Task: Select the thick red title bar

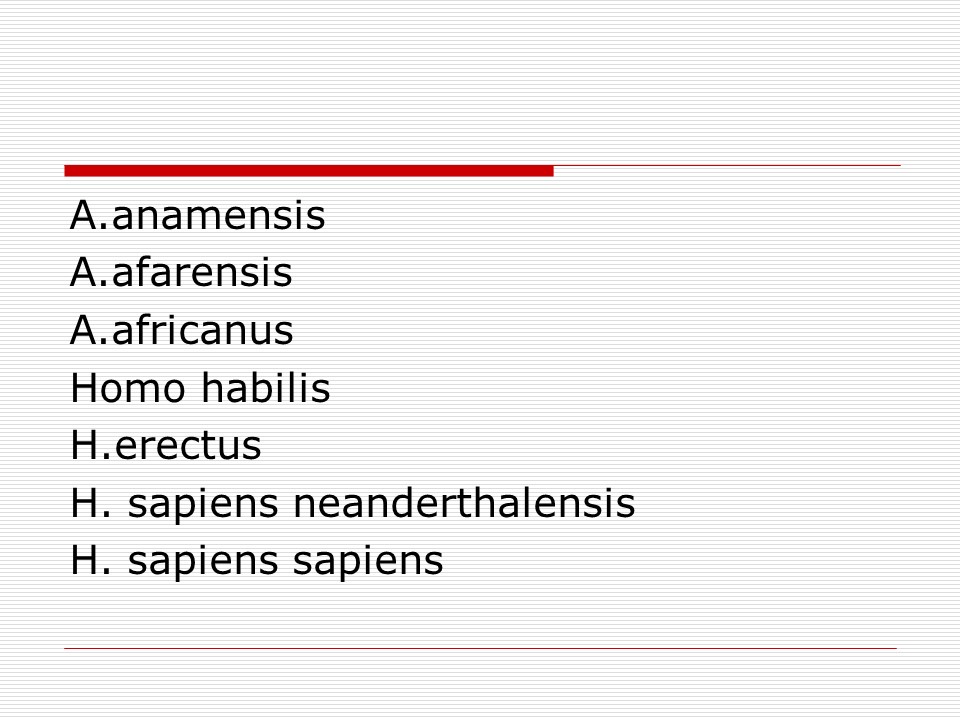Action: click(308, 171)
